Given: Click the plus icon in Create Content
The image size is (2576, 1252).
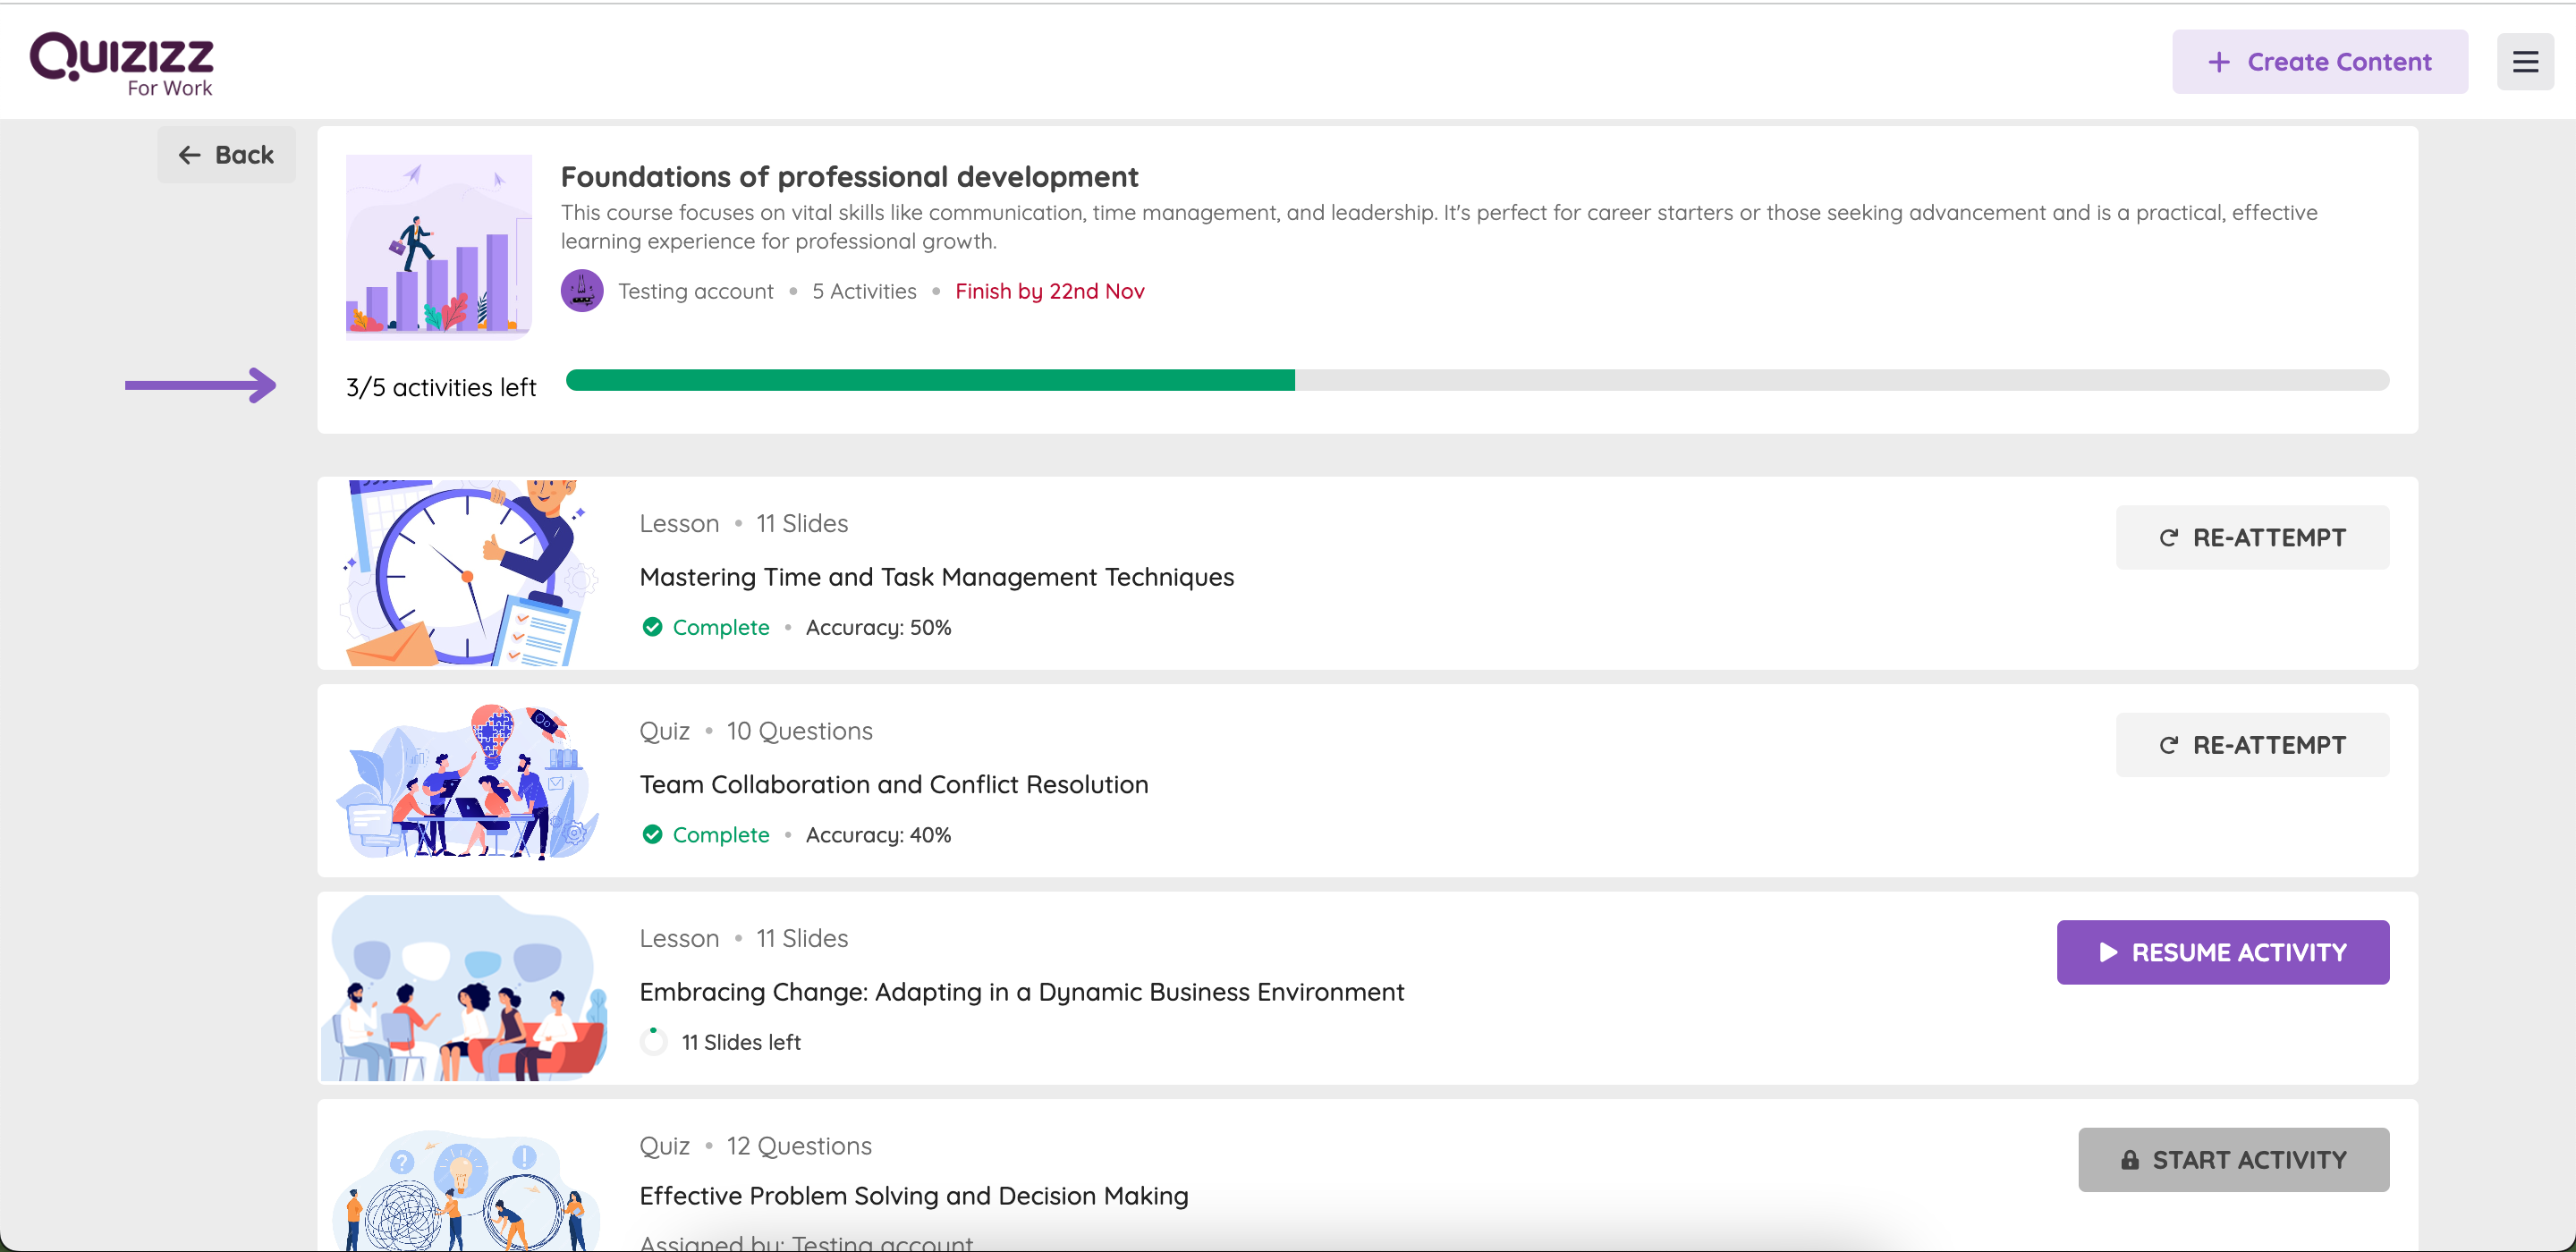Looking at the screenshot, I should pos(2218,62).
